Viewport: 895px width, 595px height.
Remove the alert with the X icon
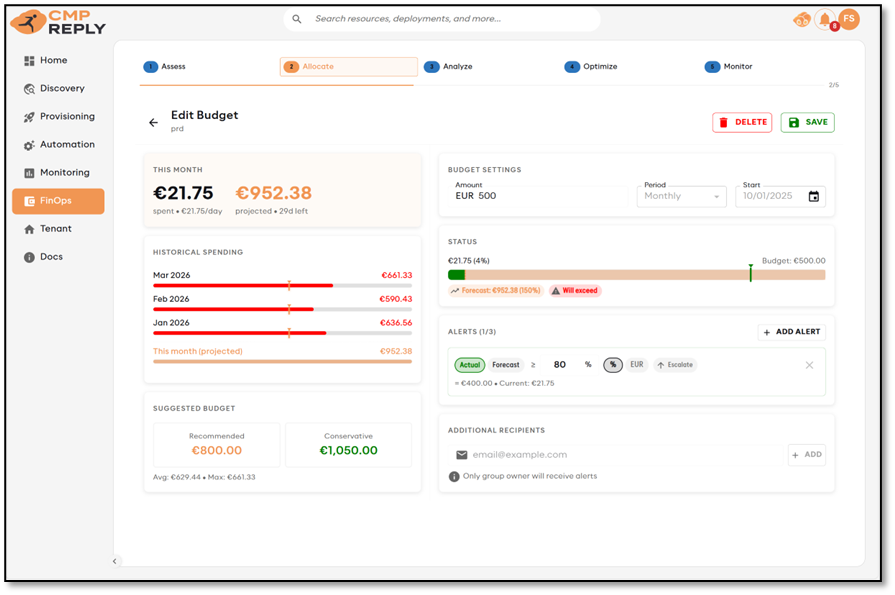[809, 365]
